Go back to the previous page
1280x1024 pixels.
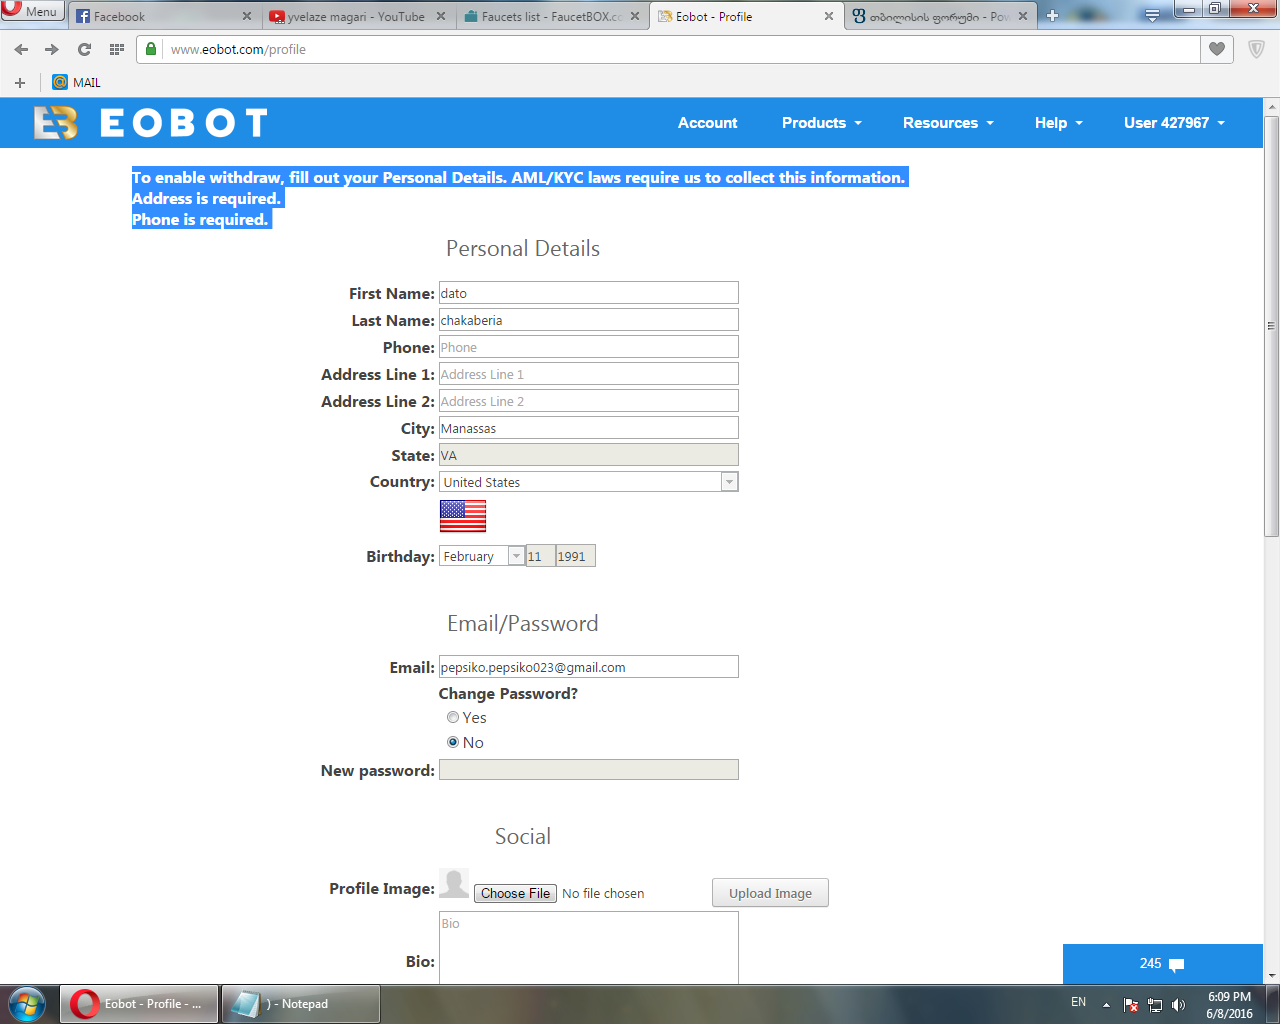(x=22, y=49)
